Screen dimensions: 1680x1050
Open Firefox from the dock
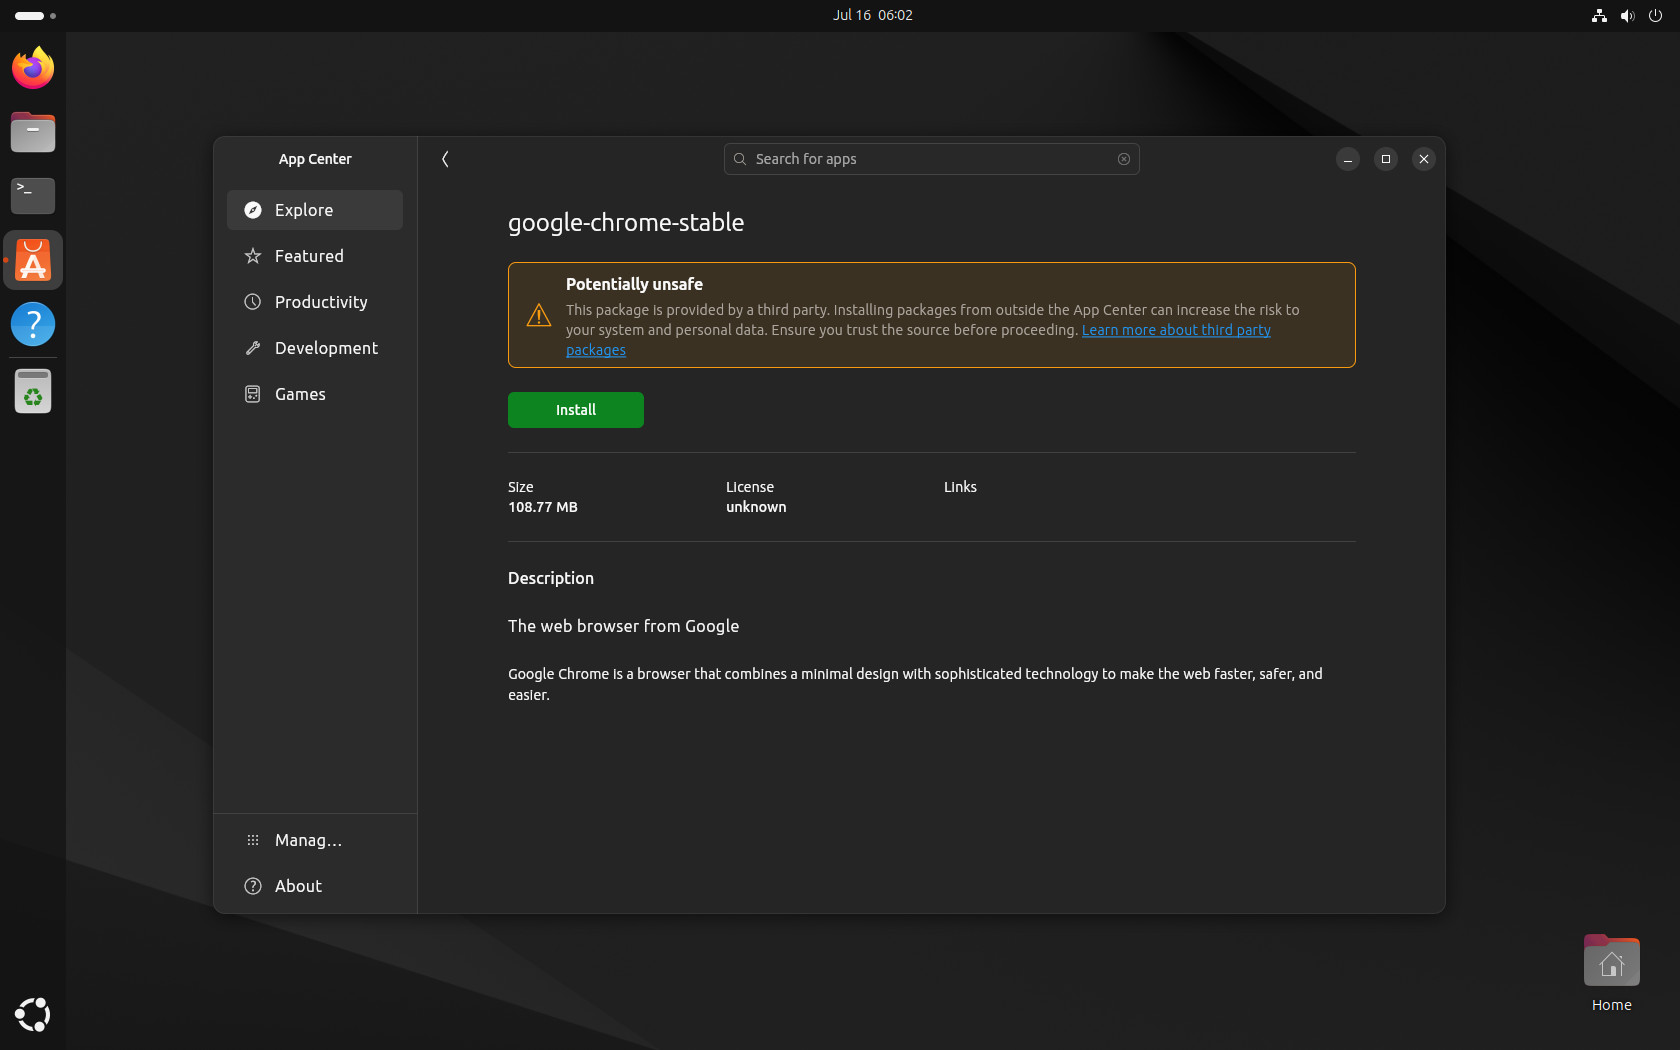click(x=33, y=68)
